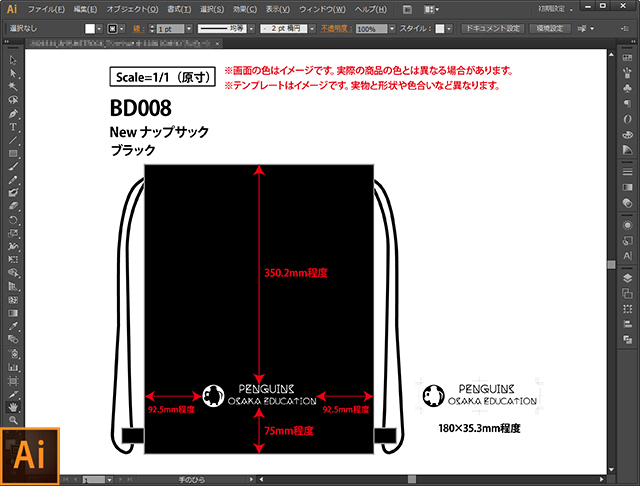Expand the collapsed tools panel arrows
640x486 pixels.
pos(7,42)
